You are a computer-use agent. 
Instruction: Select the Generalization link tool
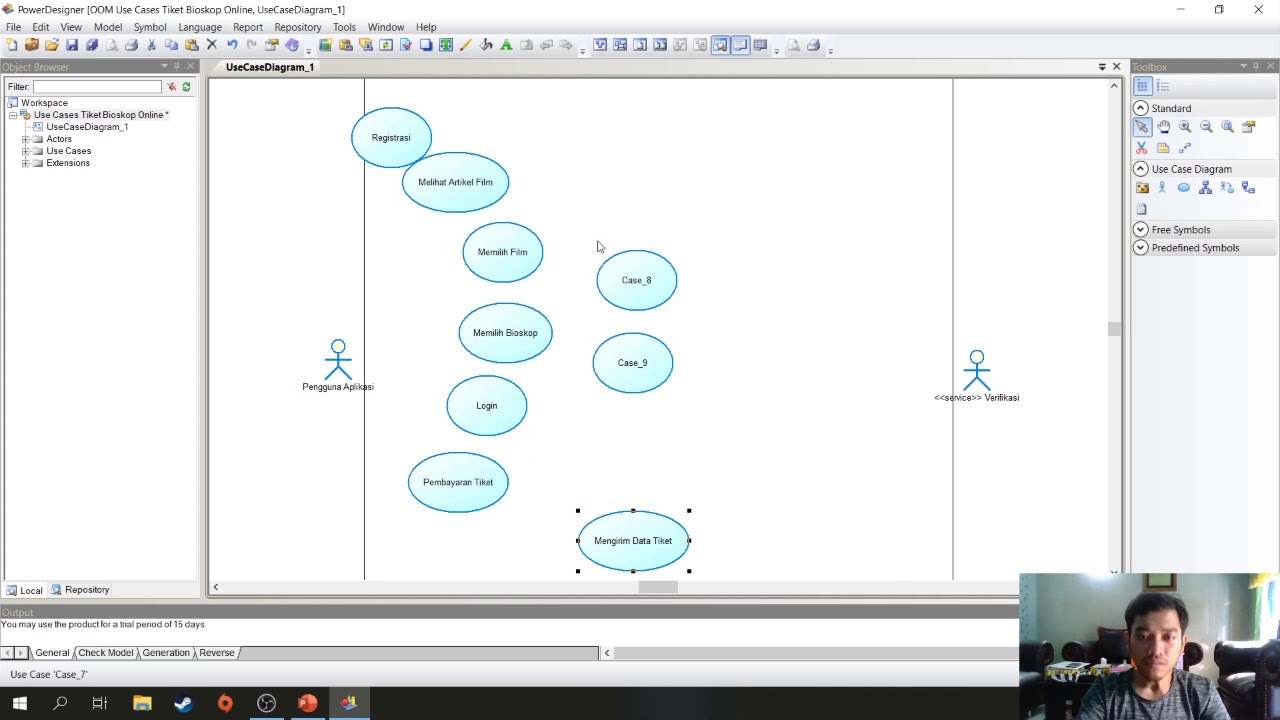click(x=1206, y=188)
